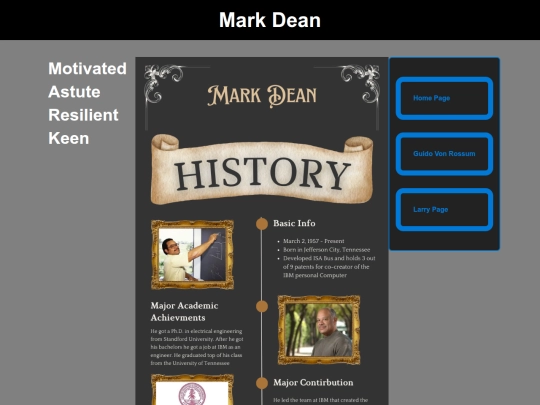Visit the Larry Page link
This screenshot has width=540, height=405.
pyautogui.click(x=444, y=209)
